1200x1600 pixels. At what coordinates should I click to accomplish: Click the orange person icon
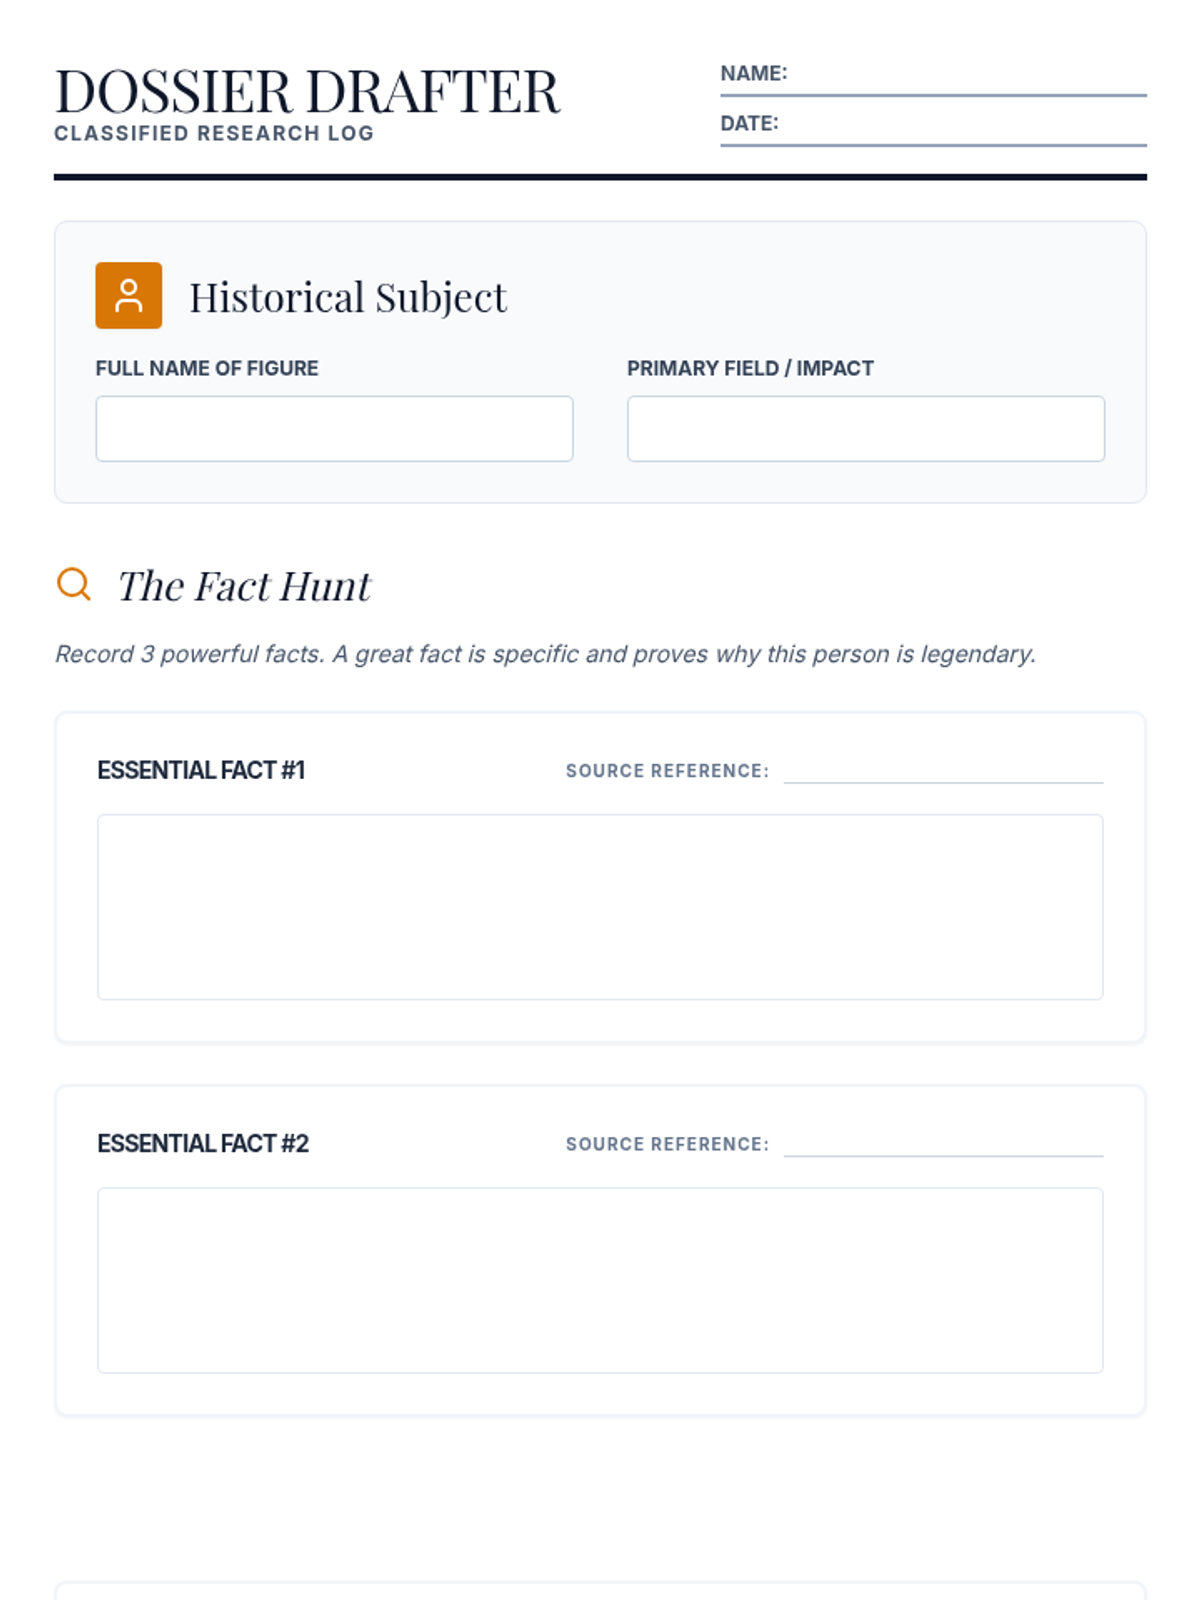[x=128, y=296]
